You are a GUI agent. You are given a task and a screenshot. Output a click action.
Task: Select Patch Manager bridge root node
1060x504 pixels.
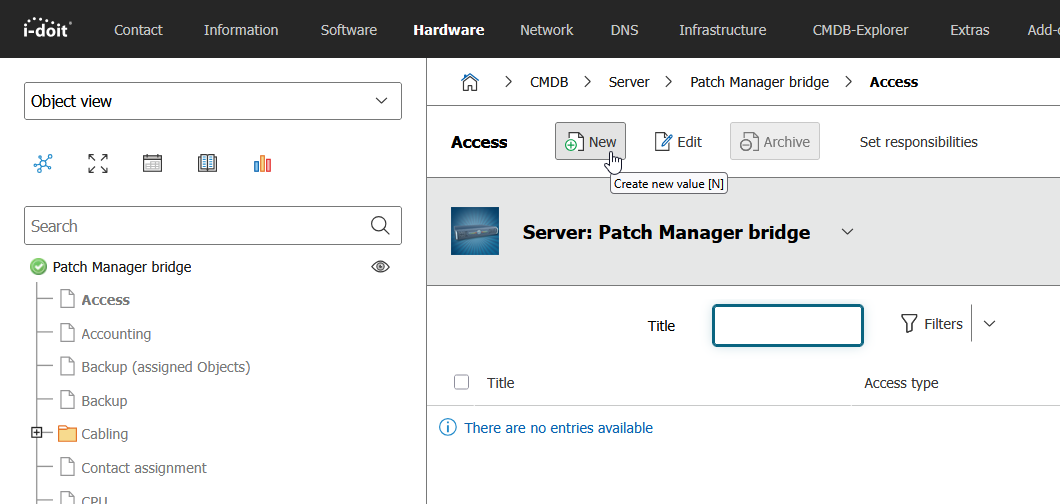(122, 267)
